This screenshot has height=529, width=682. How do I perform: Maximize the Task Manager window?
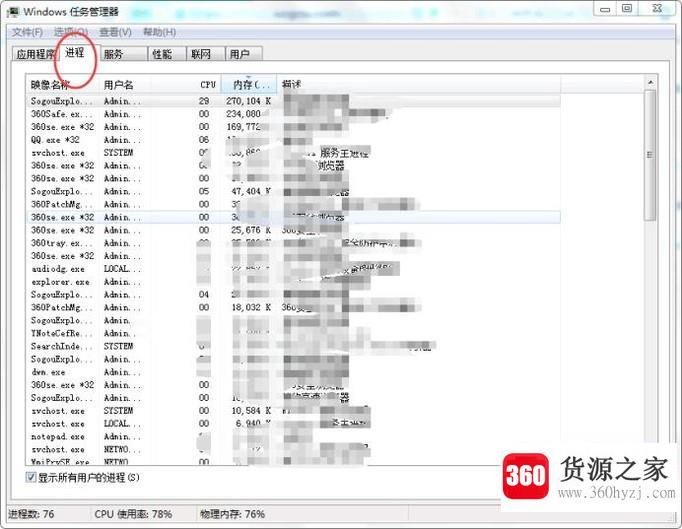[627, 9]
